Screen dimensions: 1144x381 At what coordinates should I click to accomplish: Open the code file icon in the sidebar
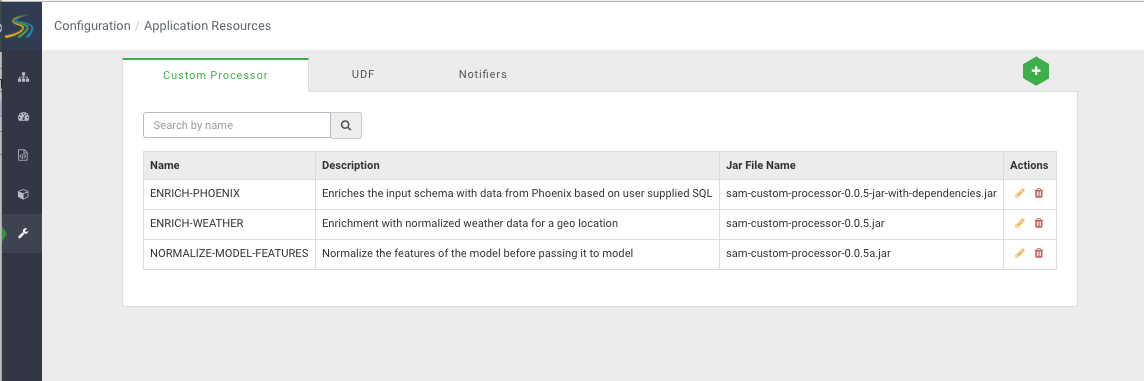tap(23, 155)
